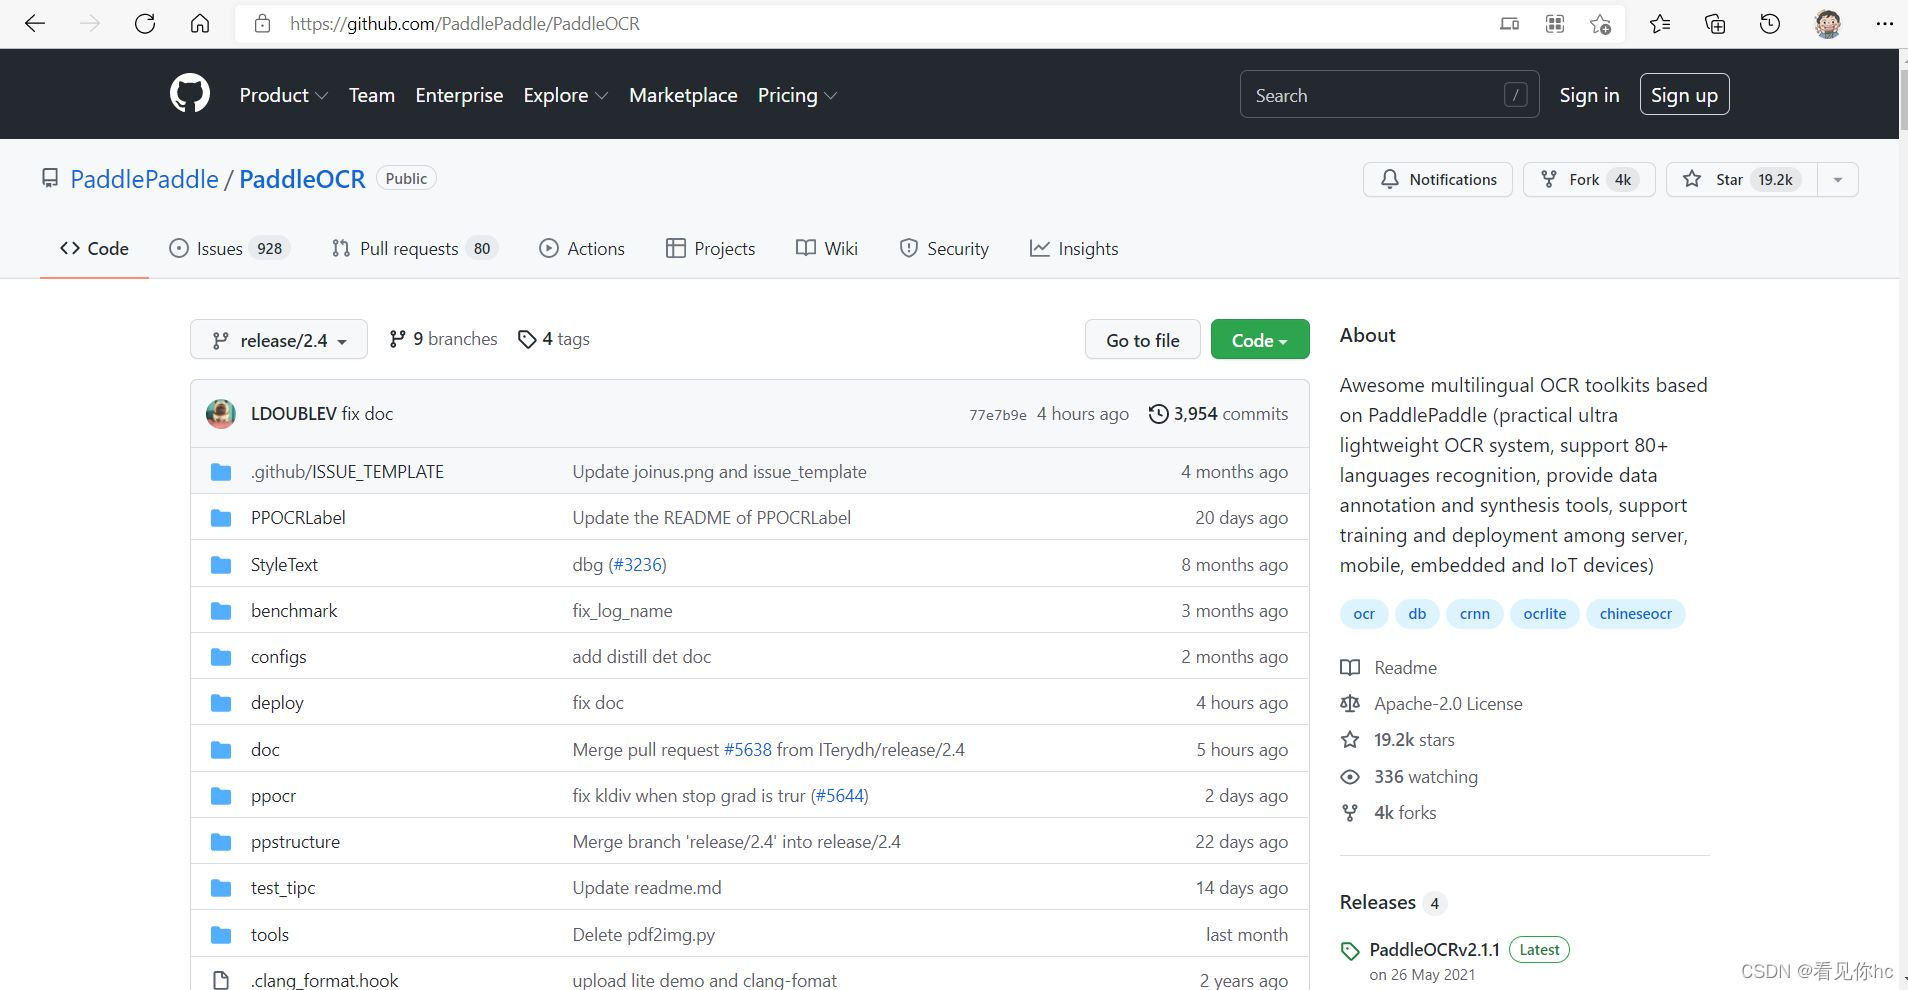The image size is (1908, 990).
Task: Open the browser favorites list icon
Action: [1660, 24]
